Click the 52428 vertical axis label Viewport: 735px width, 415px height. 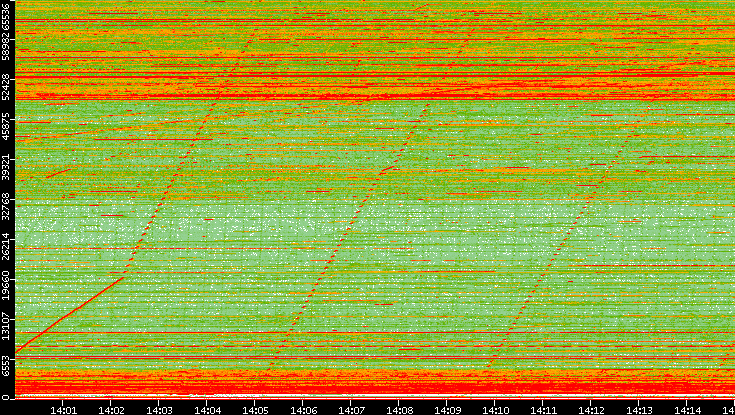coord(5,86)
